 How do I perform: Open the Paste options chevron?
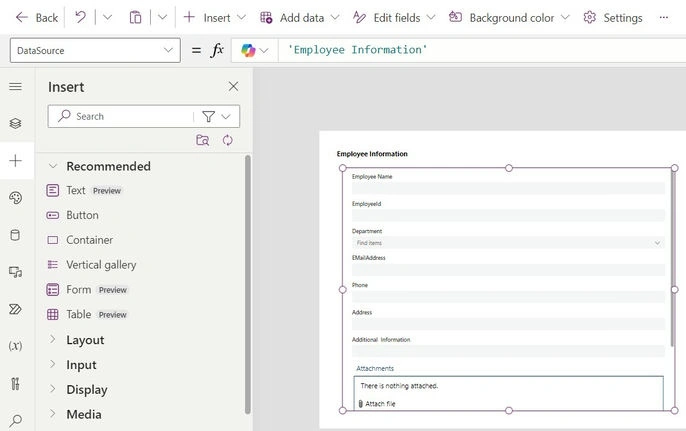point(162,18)
